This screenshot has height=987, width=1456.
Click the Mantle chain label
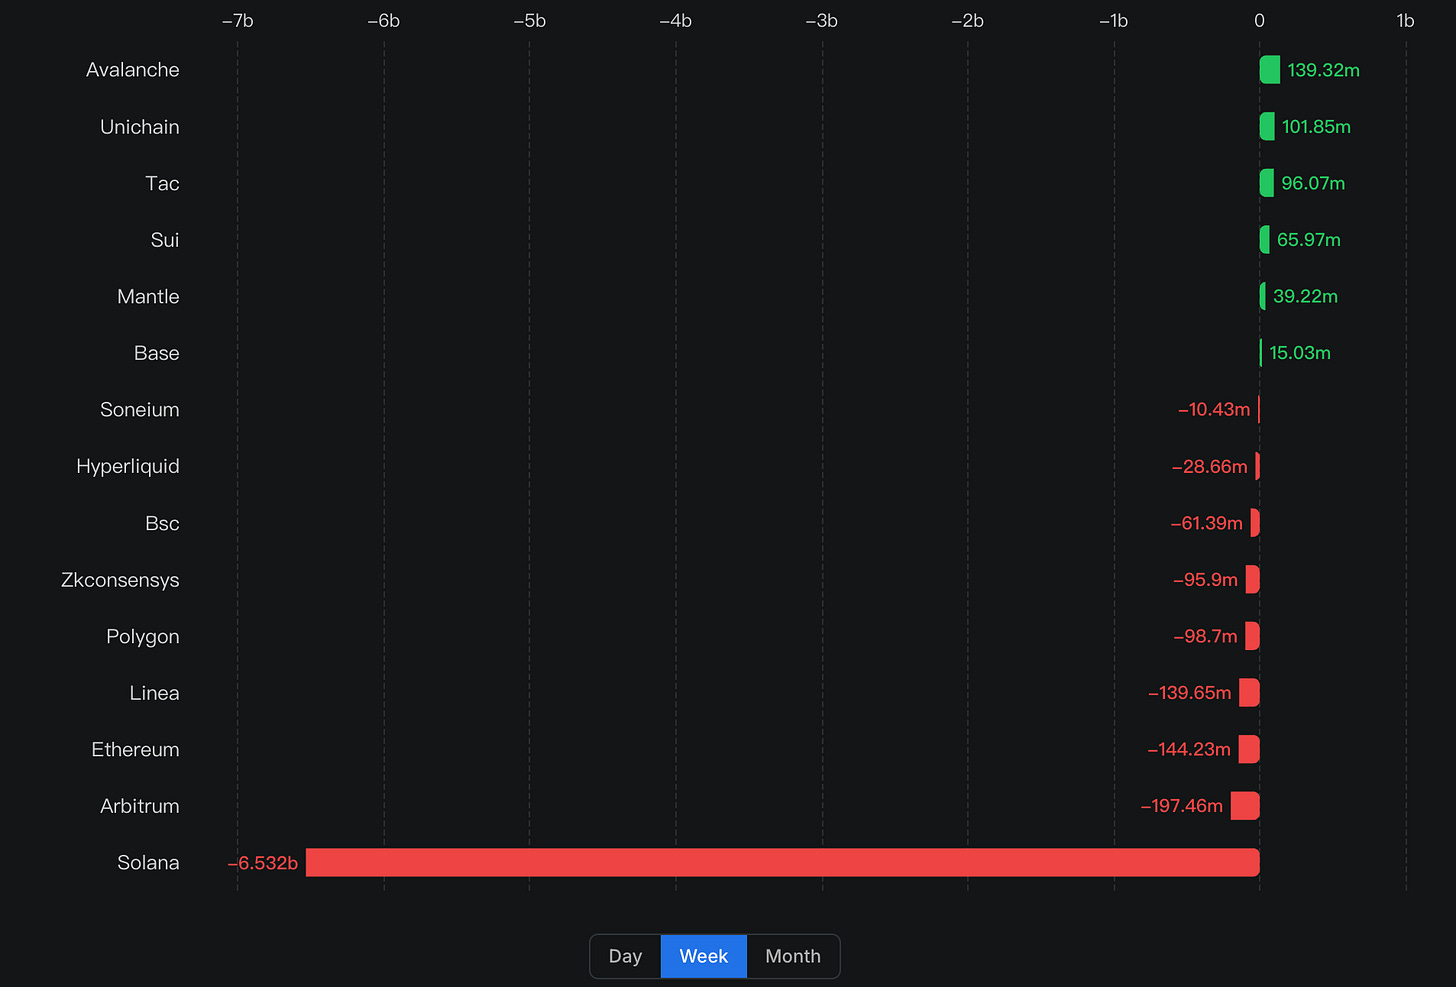[x=148, y=297]
